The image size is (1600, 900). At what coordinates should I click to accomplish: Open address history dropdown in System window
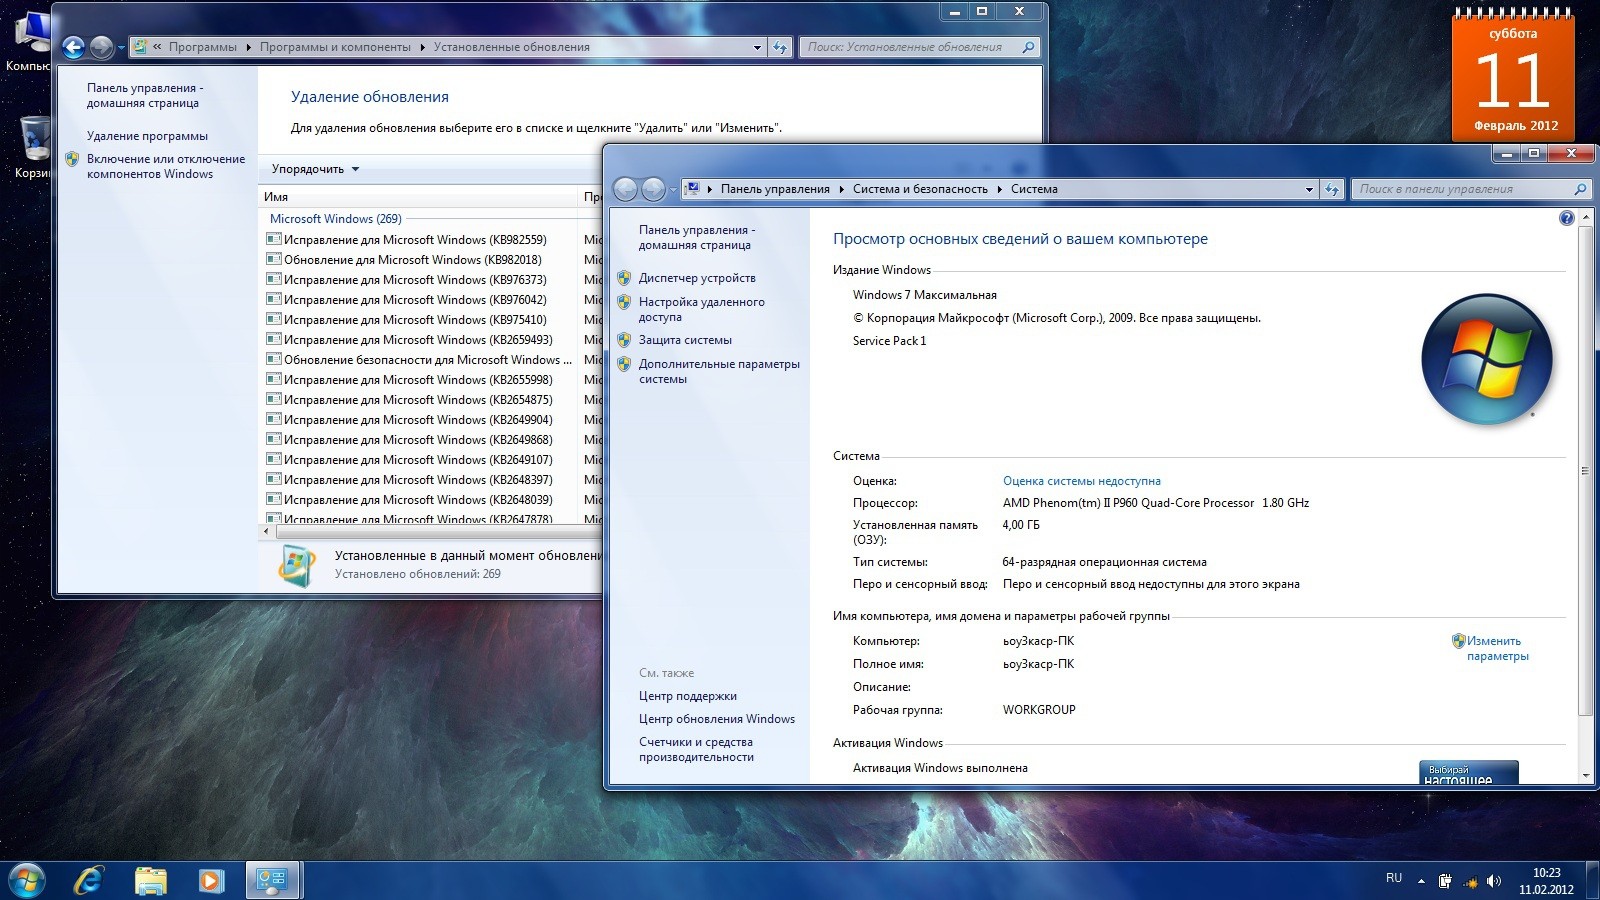1309,189
